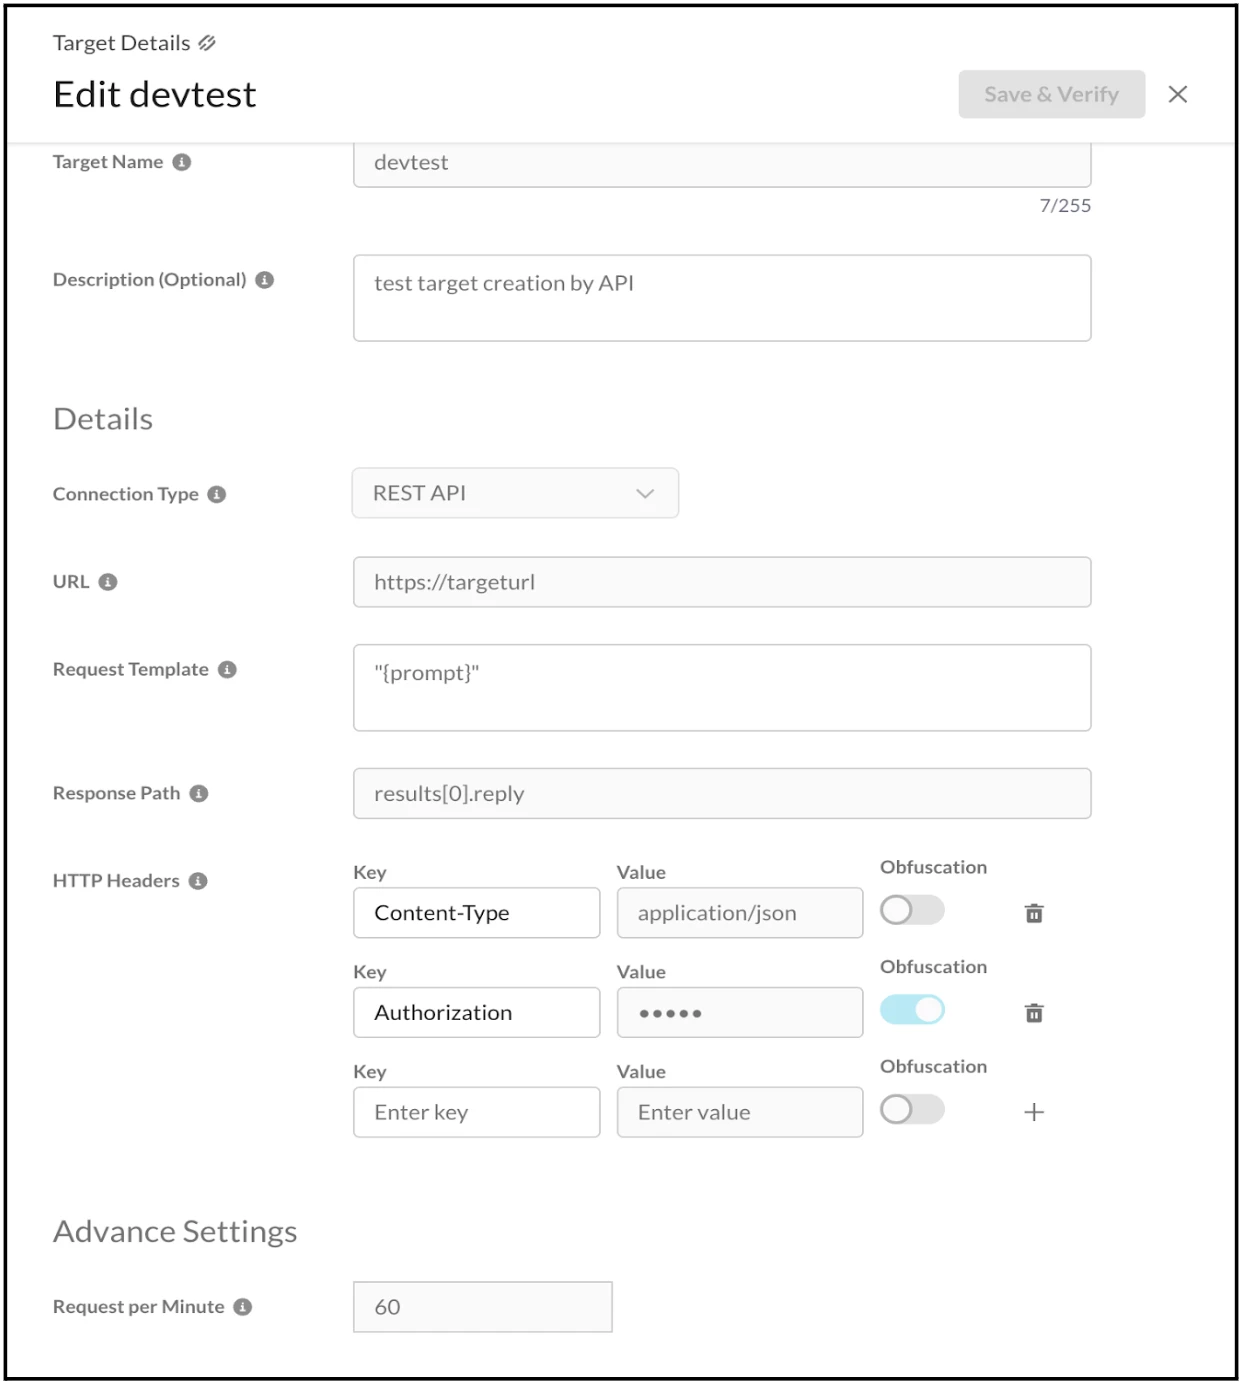Click the Response Path info icon

(x=199, y=794)
